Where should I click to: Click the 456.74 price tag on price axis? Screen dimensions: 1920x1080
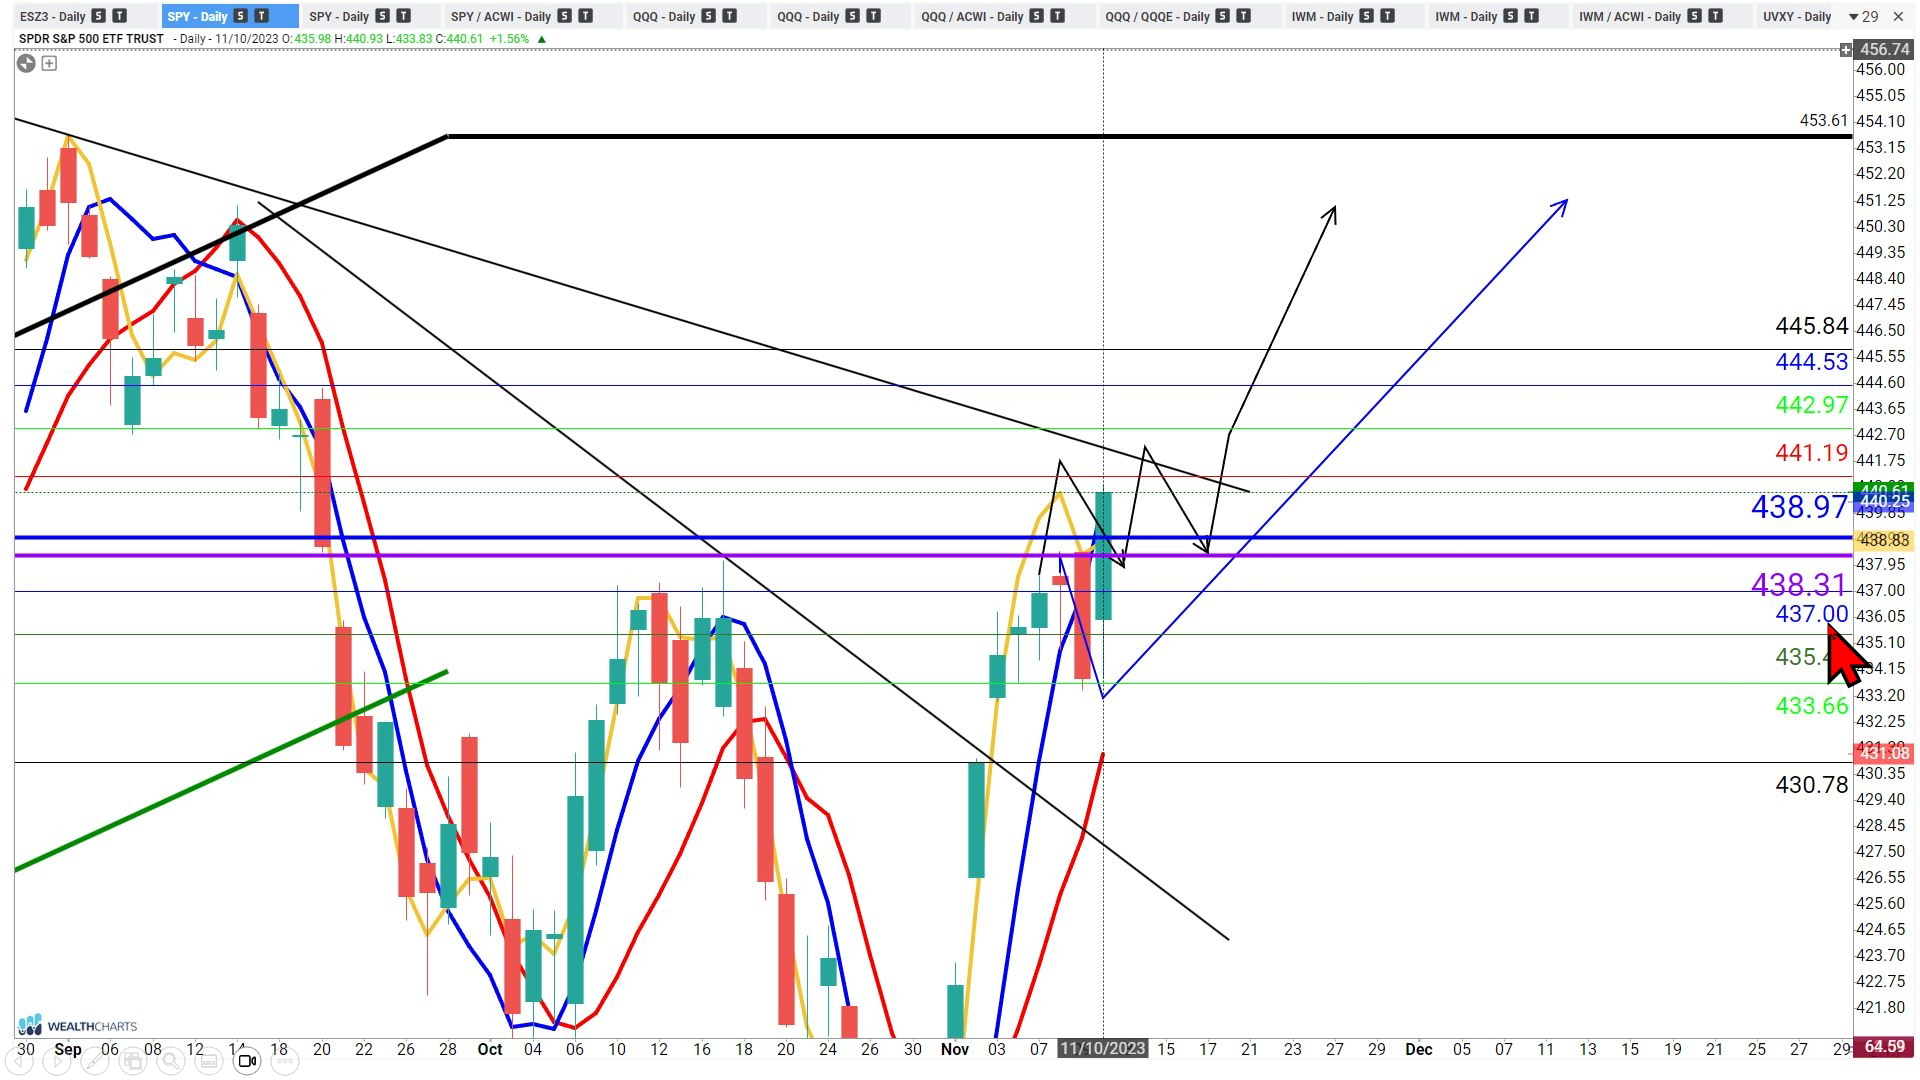(1883, 49)
